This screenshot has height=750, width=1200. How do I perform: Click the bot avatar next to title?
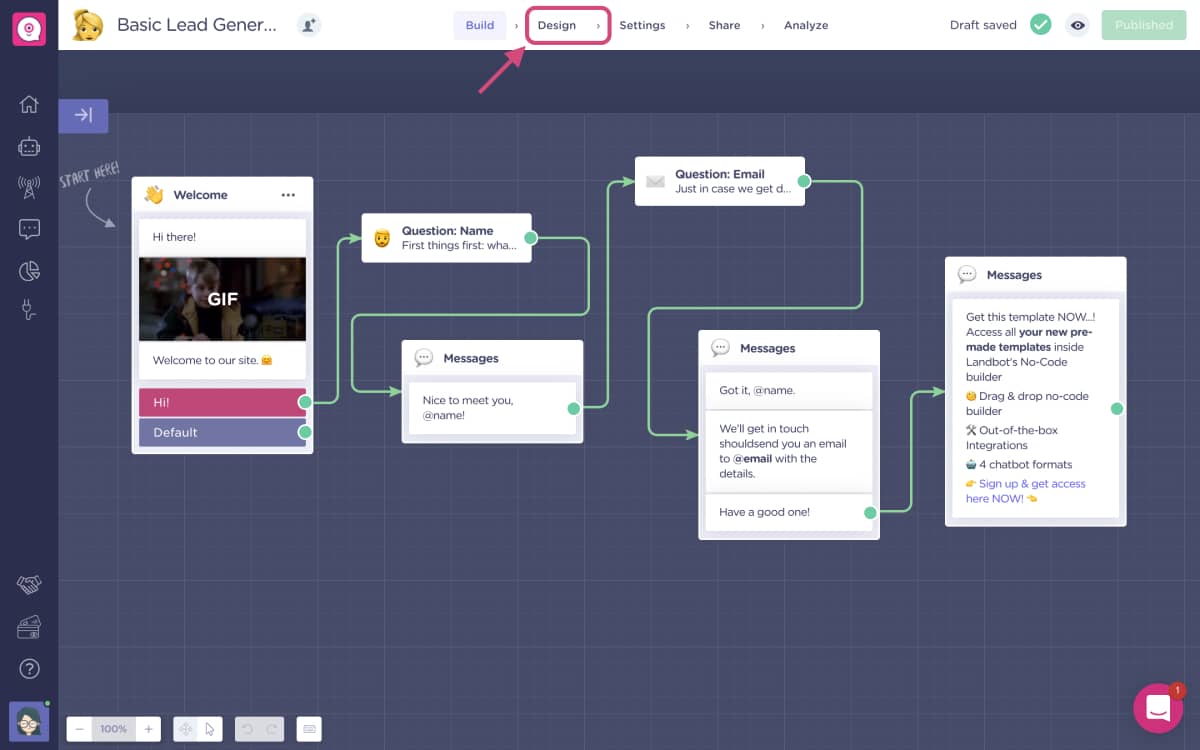coord(87,25)
